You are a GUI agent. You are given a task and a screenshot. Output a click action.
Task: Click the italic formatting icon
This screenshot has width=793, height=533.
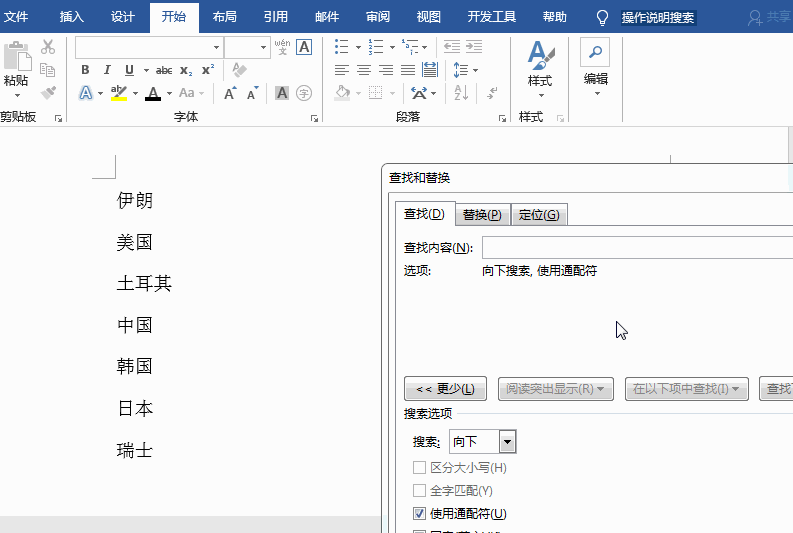107,70
